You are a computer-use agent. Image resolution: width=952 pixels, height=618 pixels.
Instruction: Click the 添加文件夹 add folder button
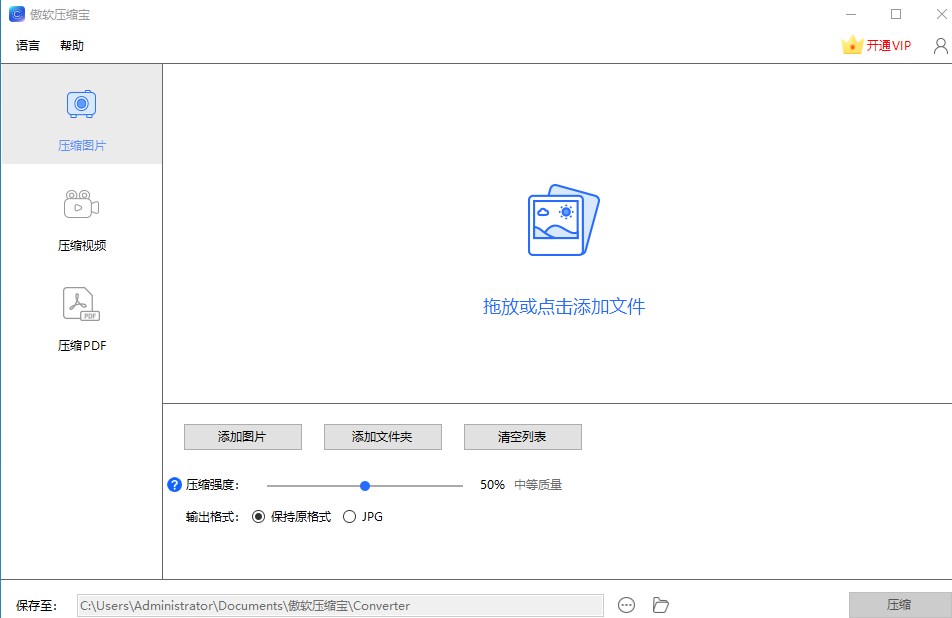(x=382, y=437)
